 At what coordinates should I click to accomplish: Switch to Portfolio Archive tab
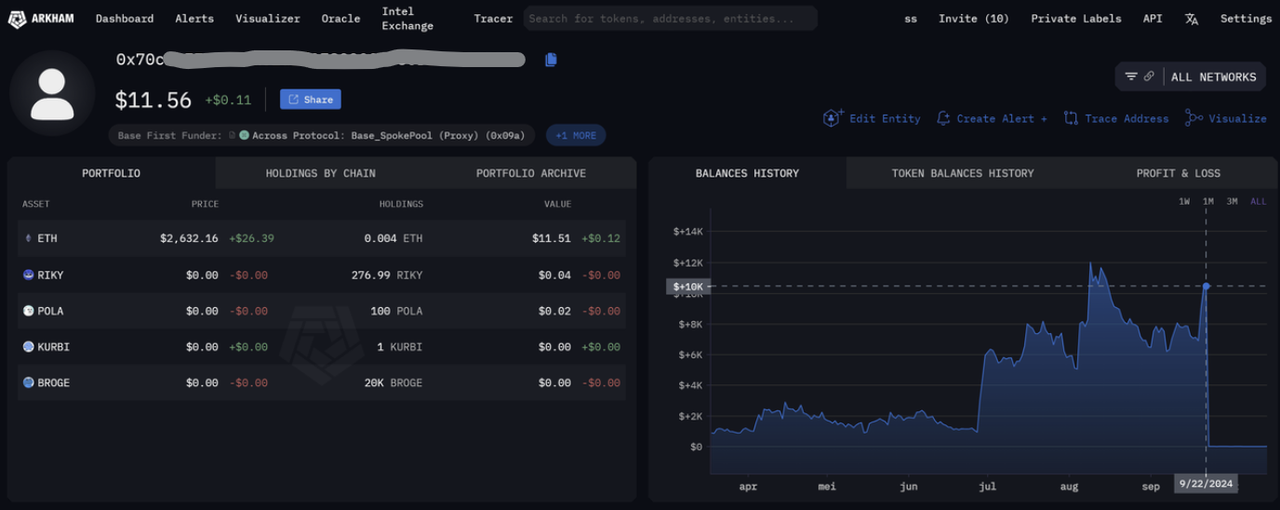(x=531, y=173)
